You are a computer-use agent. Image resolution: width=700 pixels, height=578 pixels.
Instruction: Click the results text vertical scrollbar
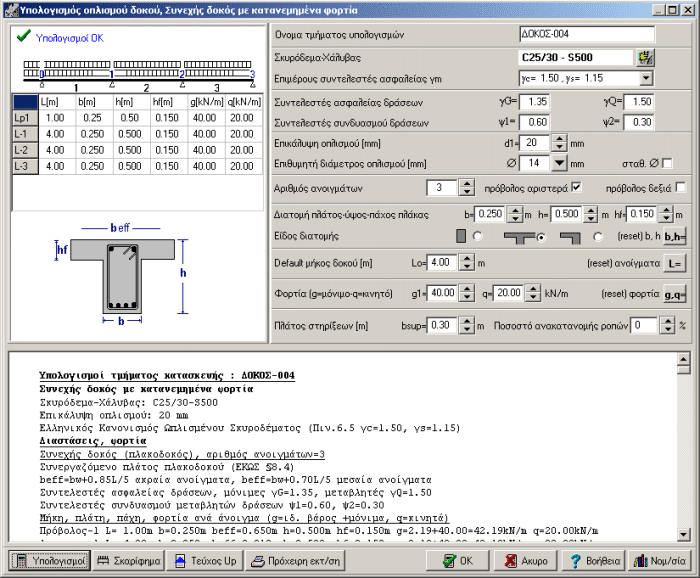(x=683, y=445)
